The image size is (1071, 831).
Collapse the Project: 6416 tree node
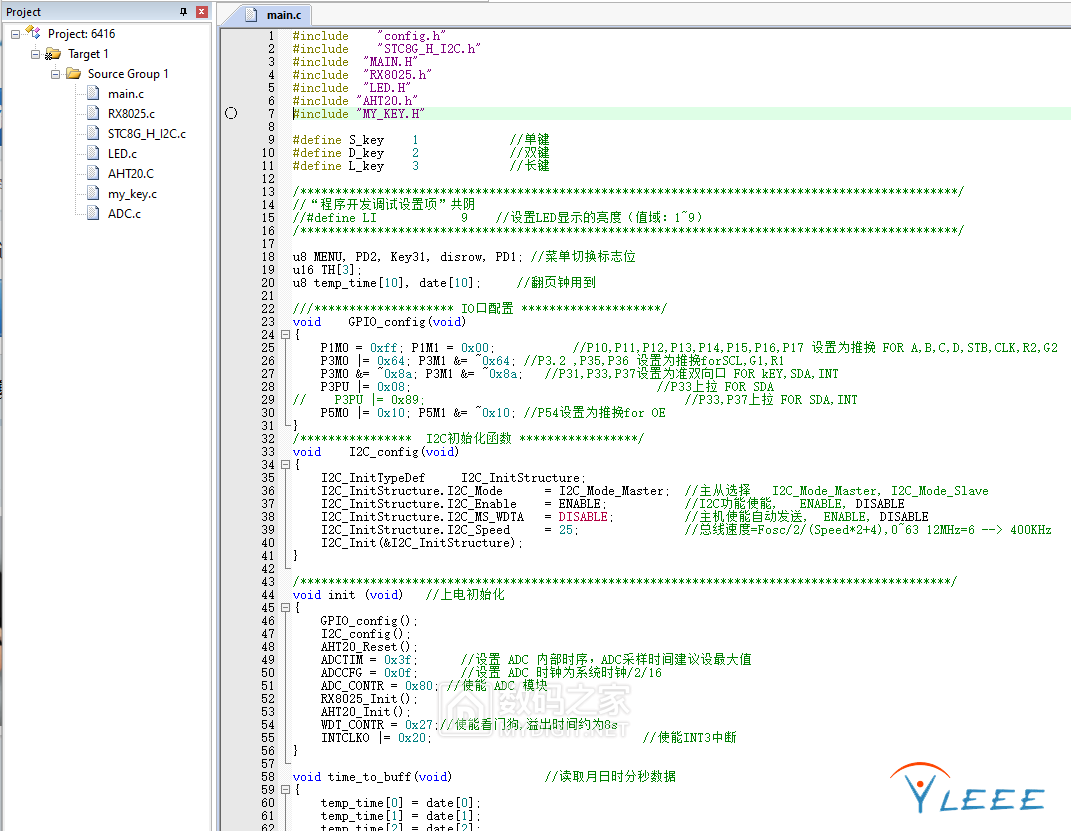[16, 34]
